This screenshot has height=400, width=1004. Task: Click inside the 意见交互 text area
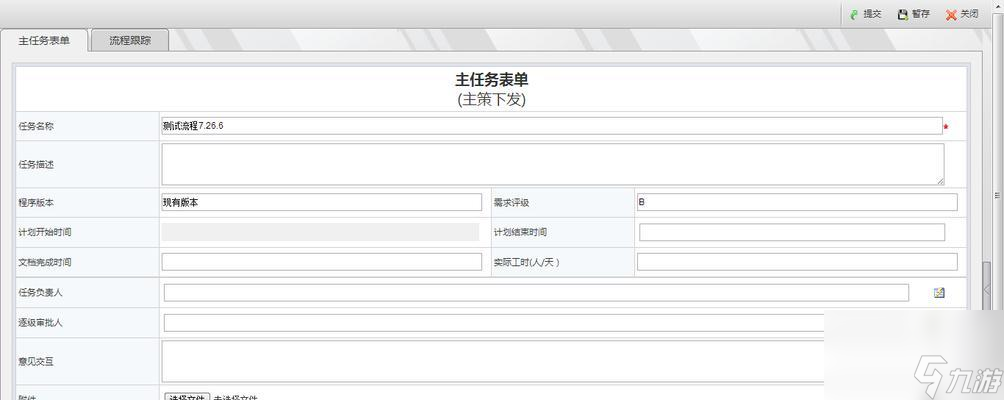(493, 362)
